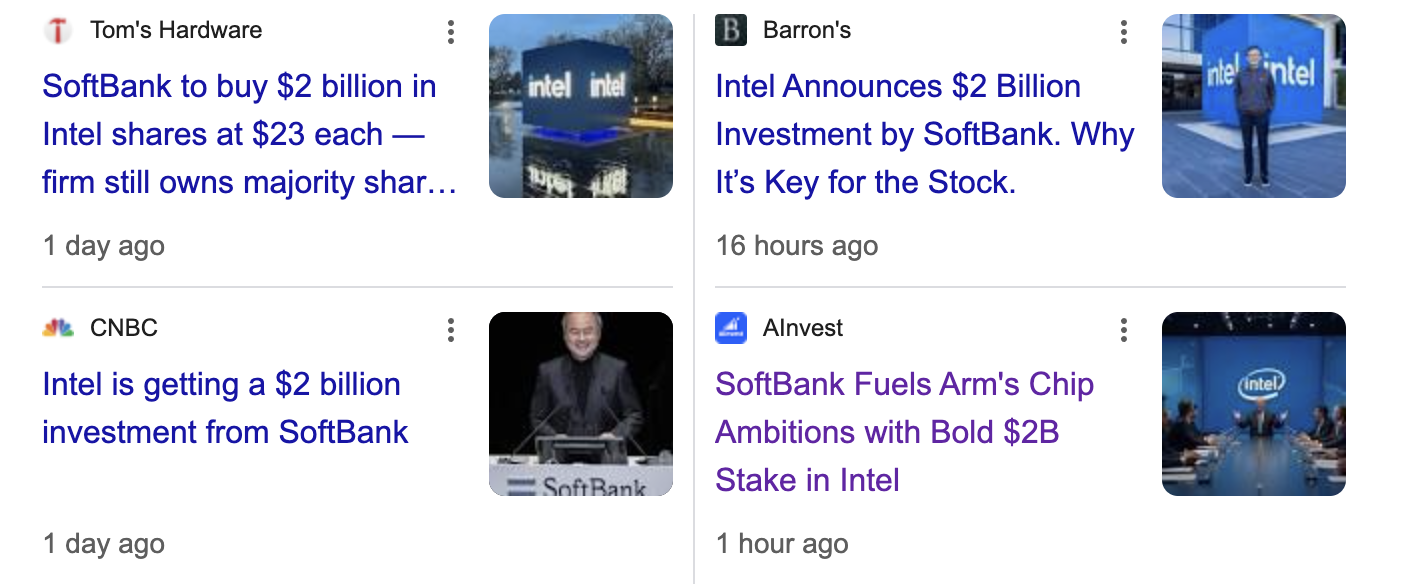Viewport: 1410px width, 584px height.
Task: Click the Tom's Hardware favicon icon
Action: pyautogui.click(x=58, y=31)
